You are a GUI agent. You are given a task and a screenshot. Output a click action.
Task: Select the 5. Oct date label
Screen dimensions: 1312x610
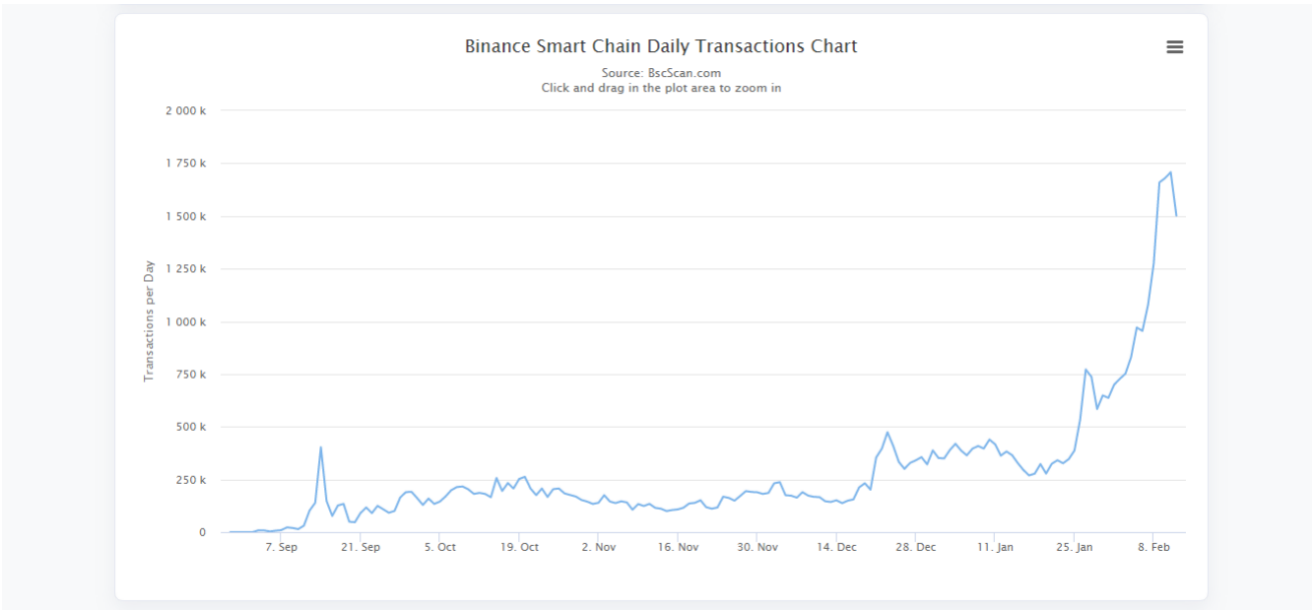[x=439, y=547]
